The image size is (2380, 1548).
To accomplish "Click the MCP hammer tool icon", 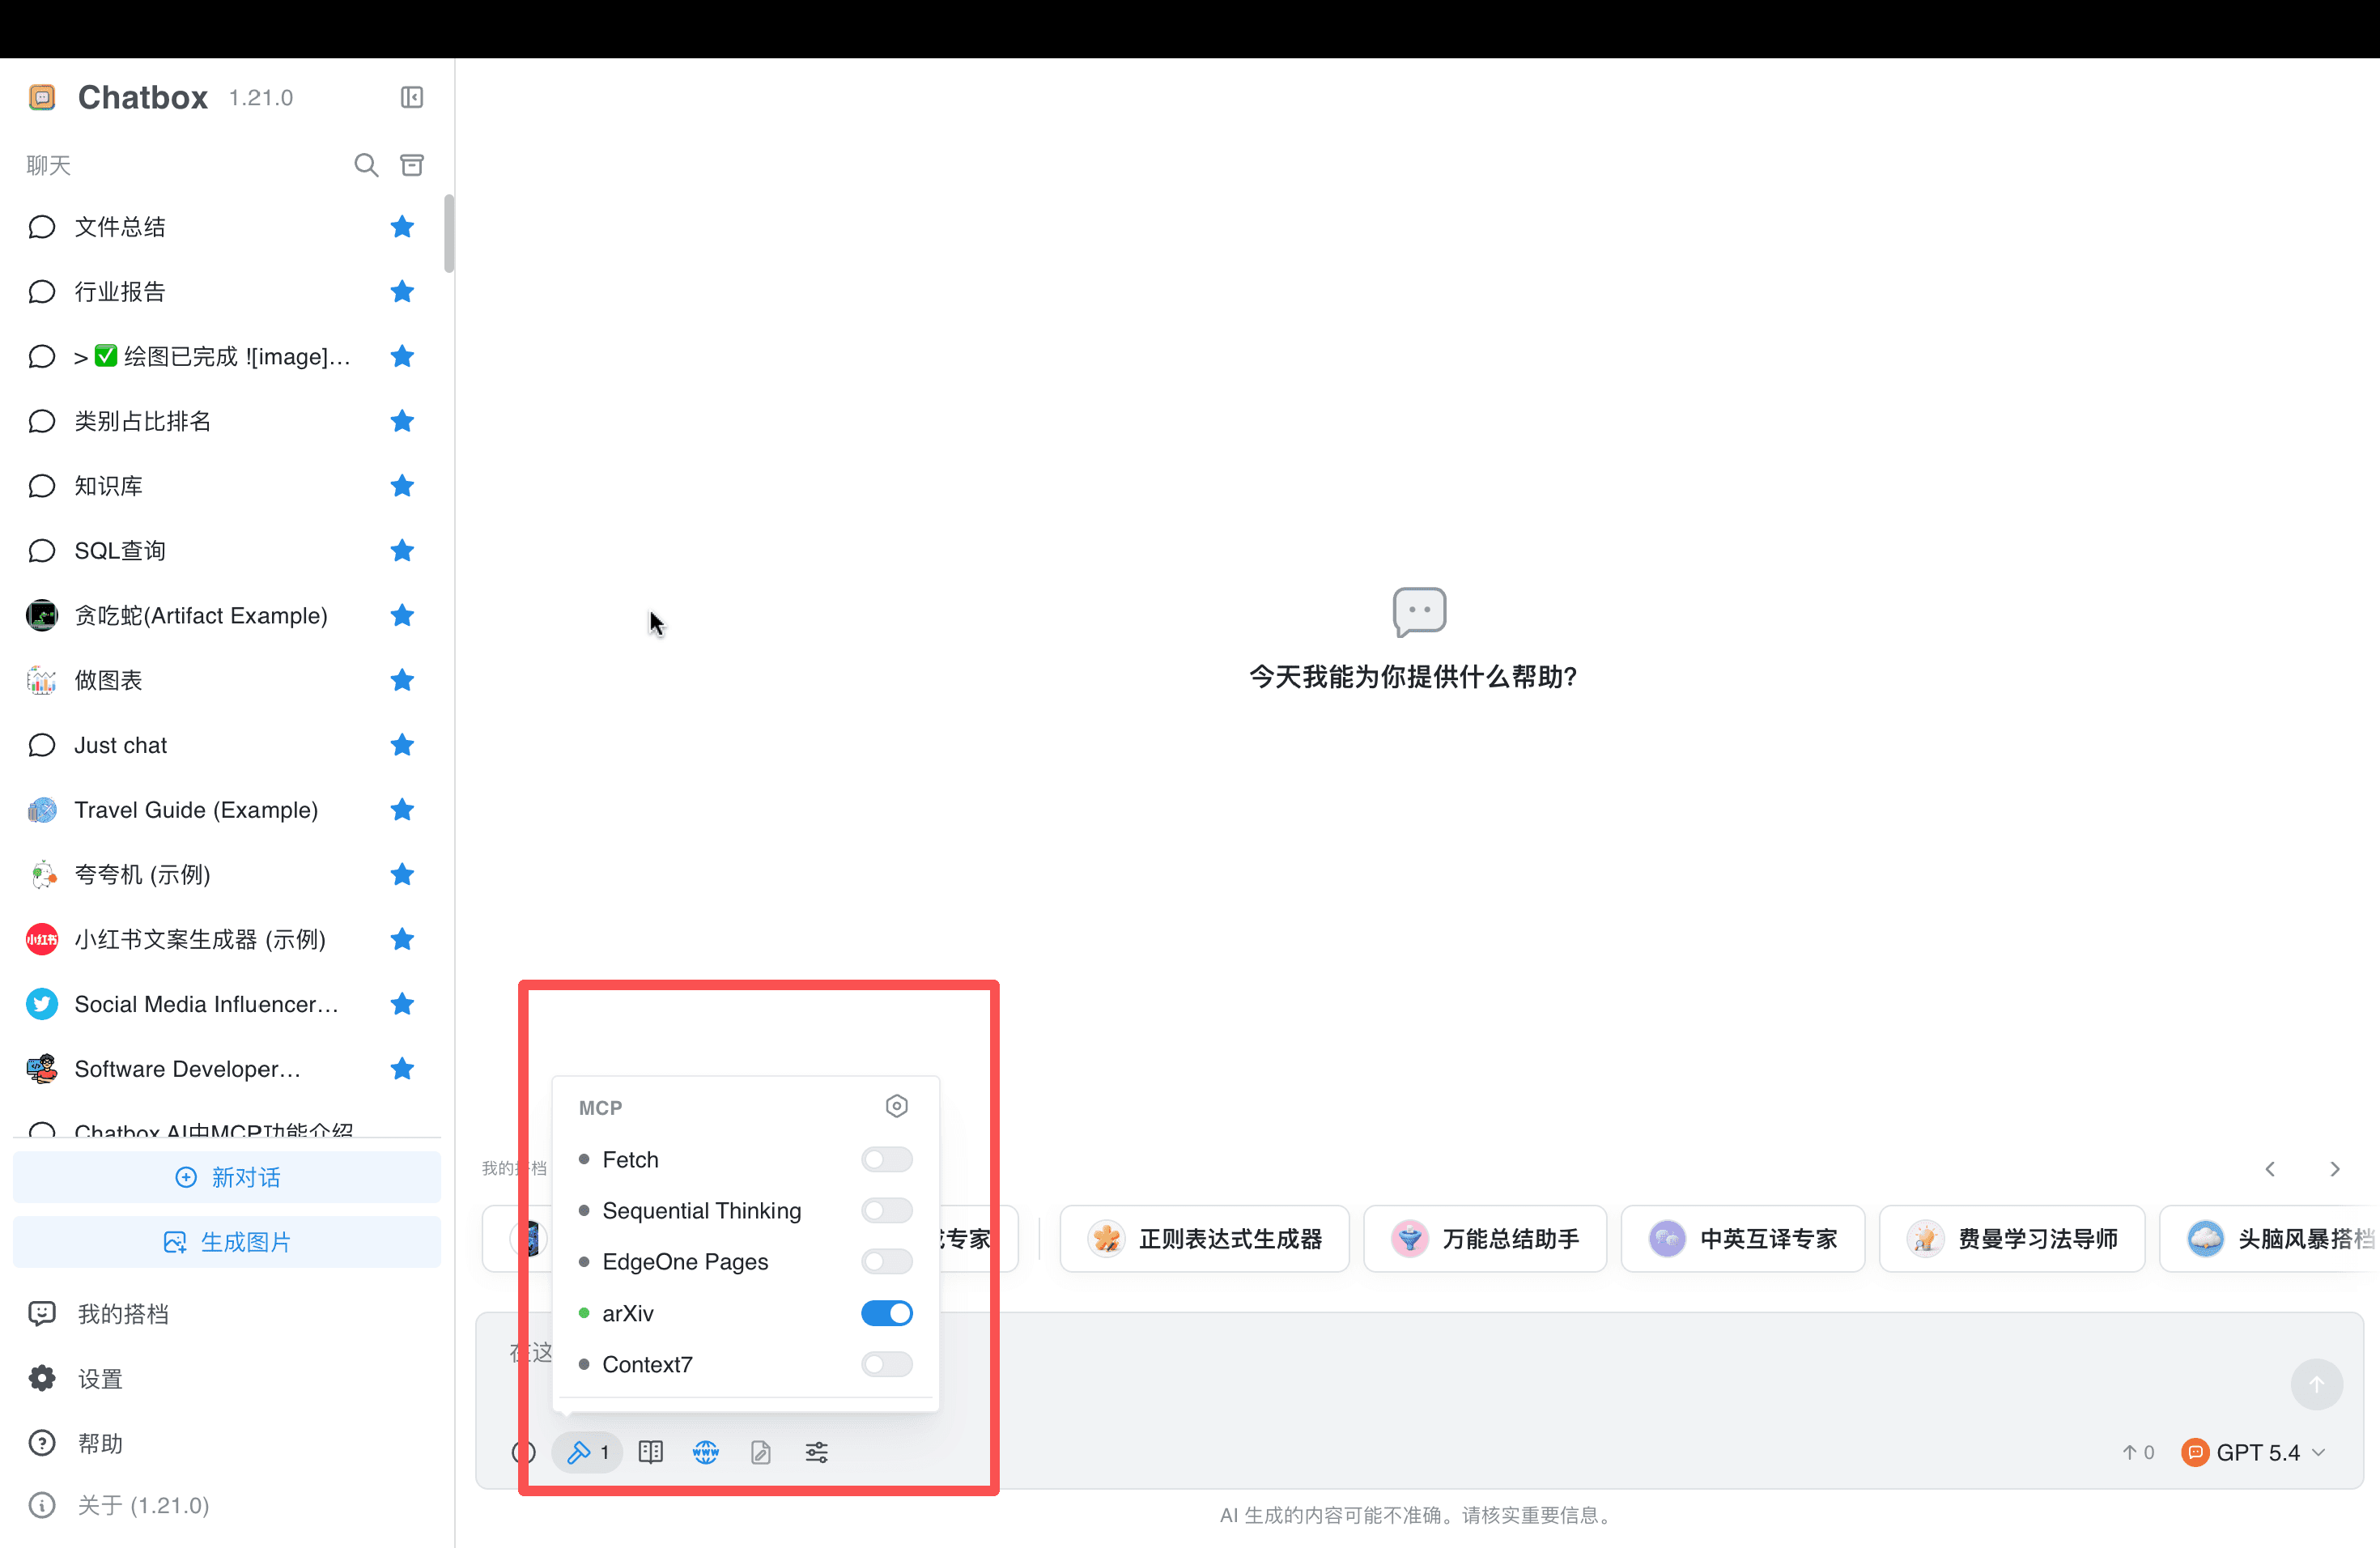I will [x=588, y=1452].
